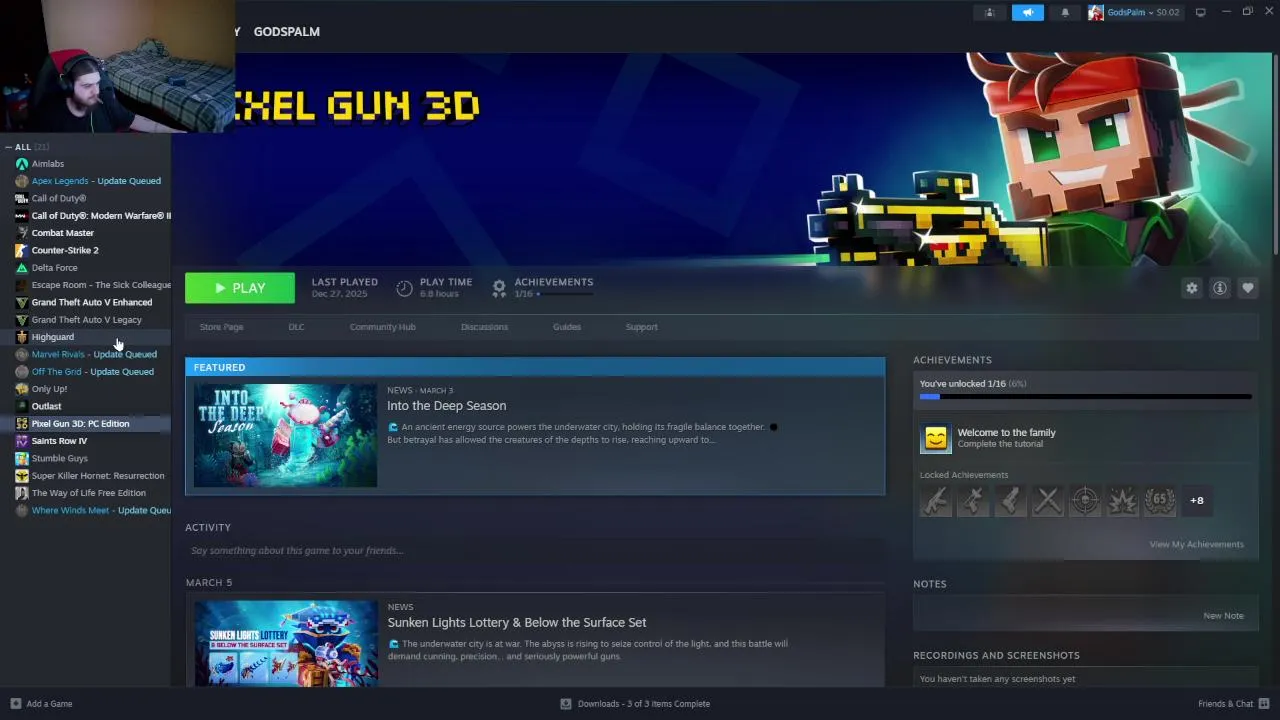The height and width of the screenshot is (720, 1280).
Task: Click the green PLAY button
Action: 240,288
